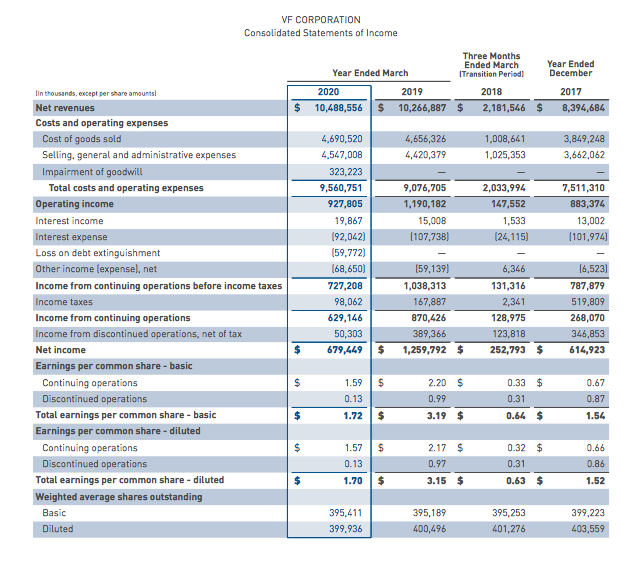
Task: Select operating income value 927,805
Action: (x=345, y=204)
